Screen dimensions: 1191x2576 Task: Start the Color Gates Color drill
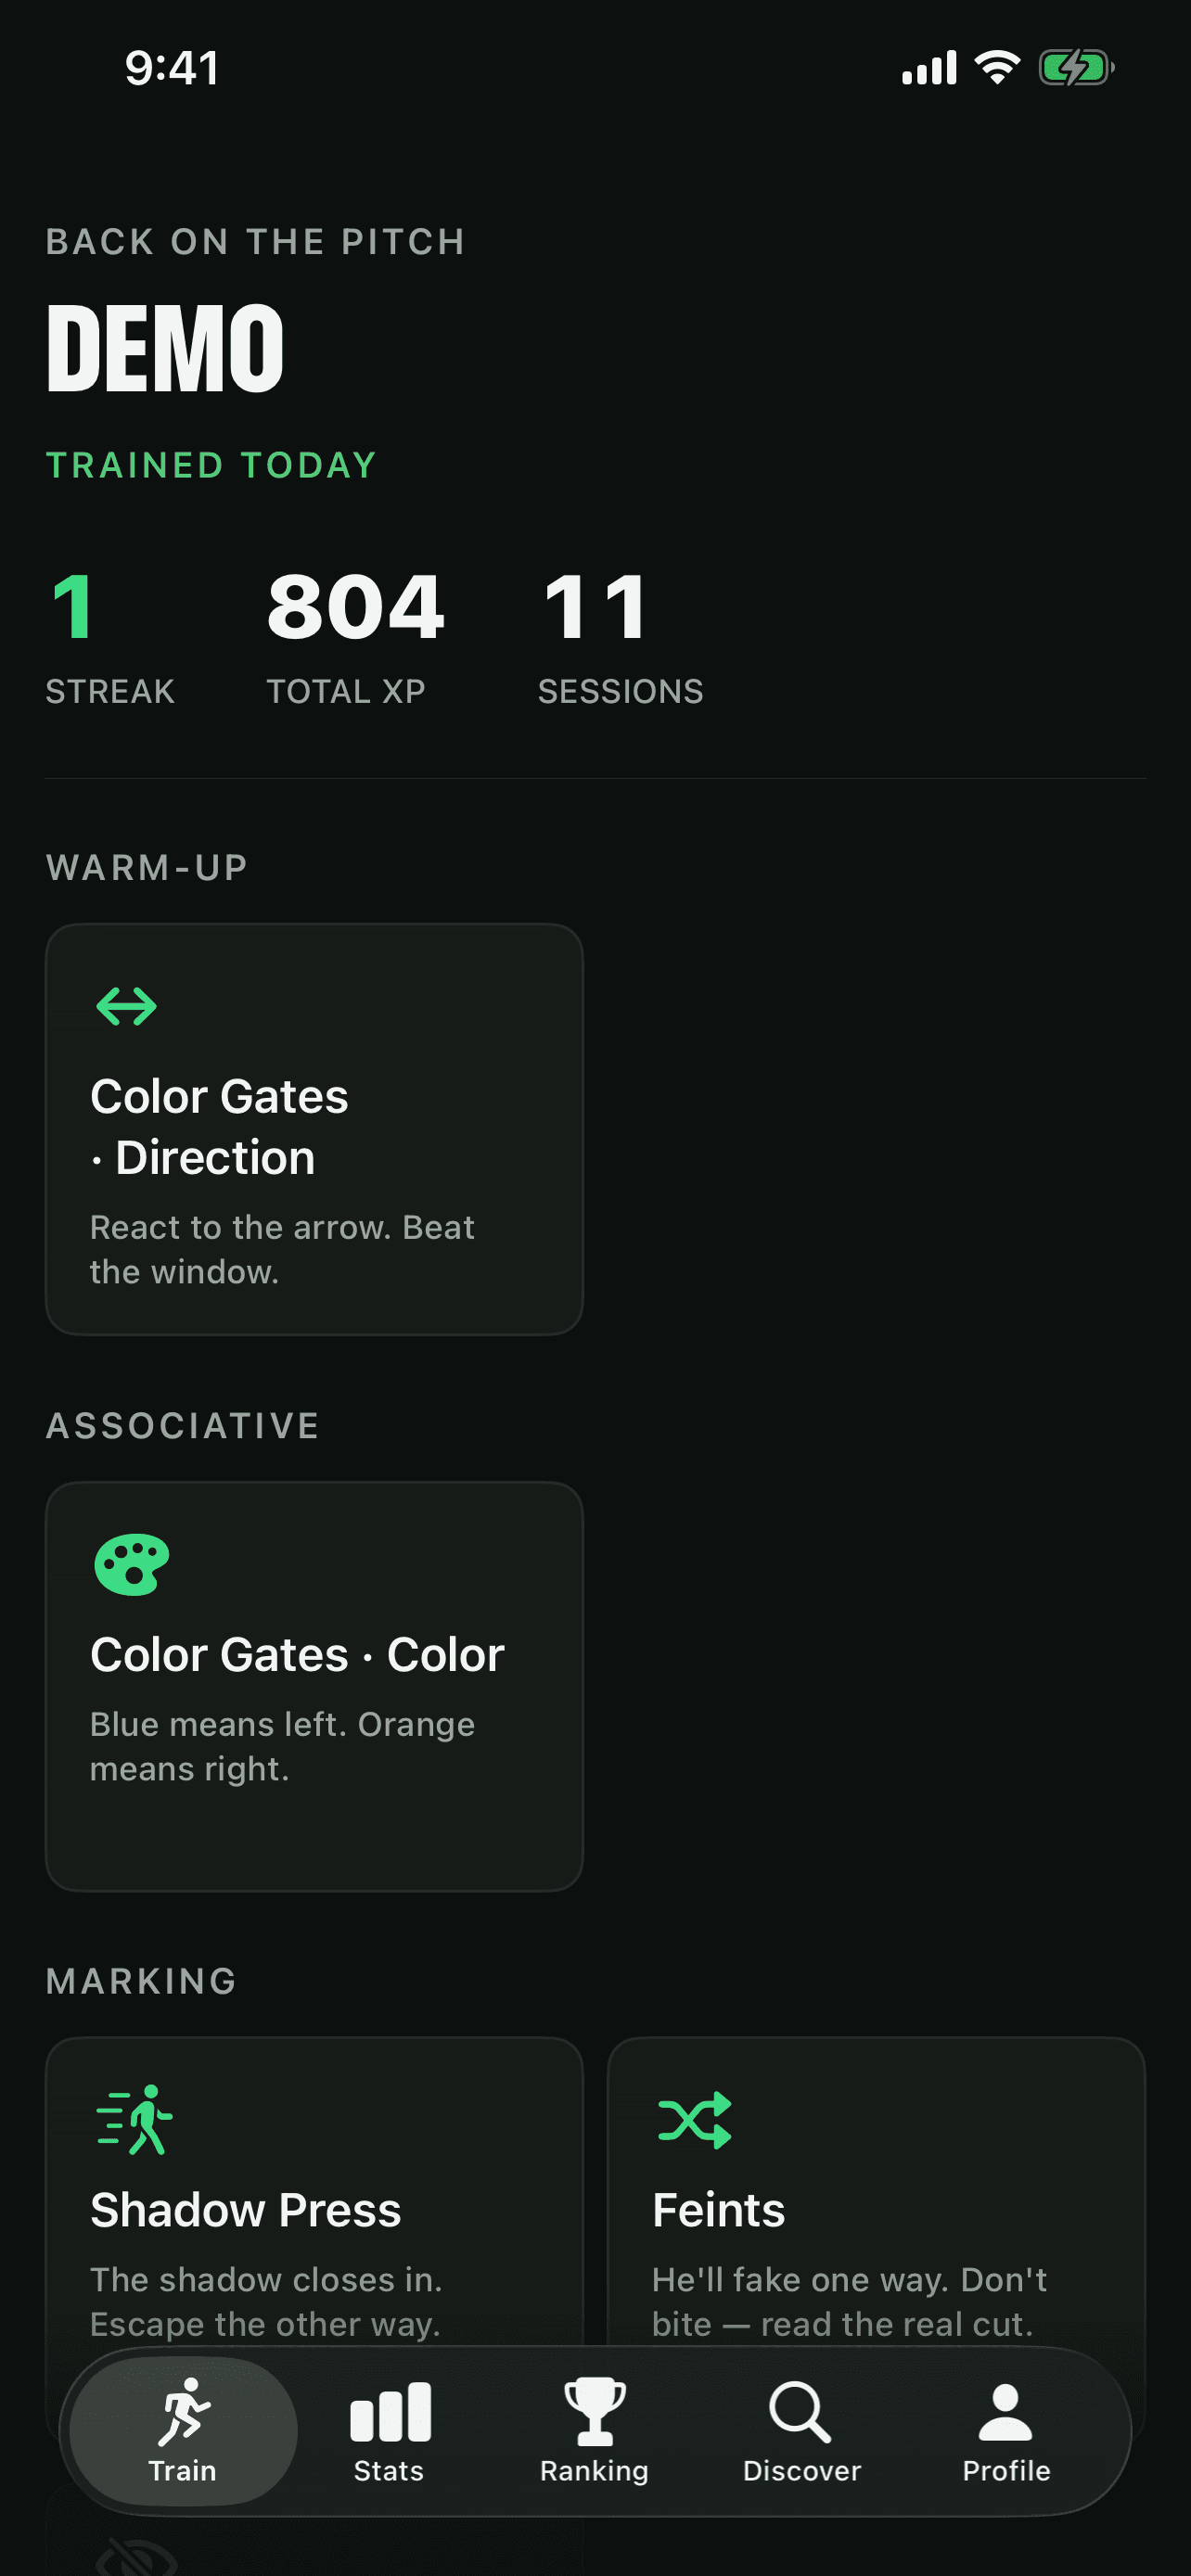point(314,1686)
